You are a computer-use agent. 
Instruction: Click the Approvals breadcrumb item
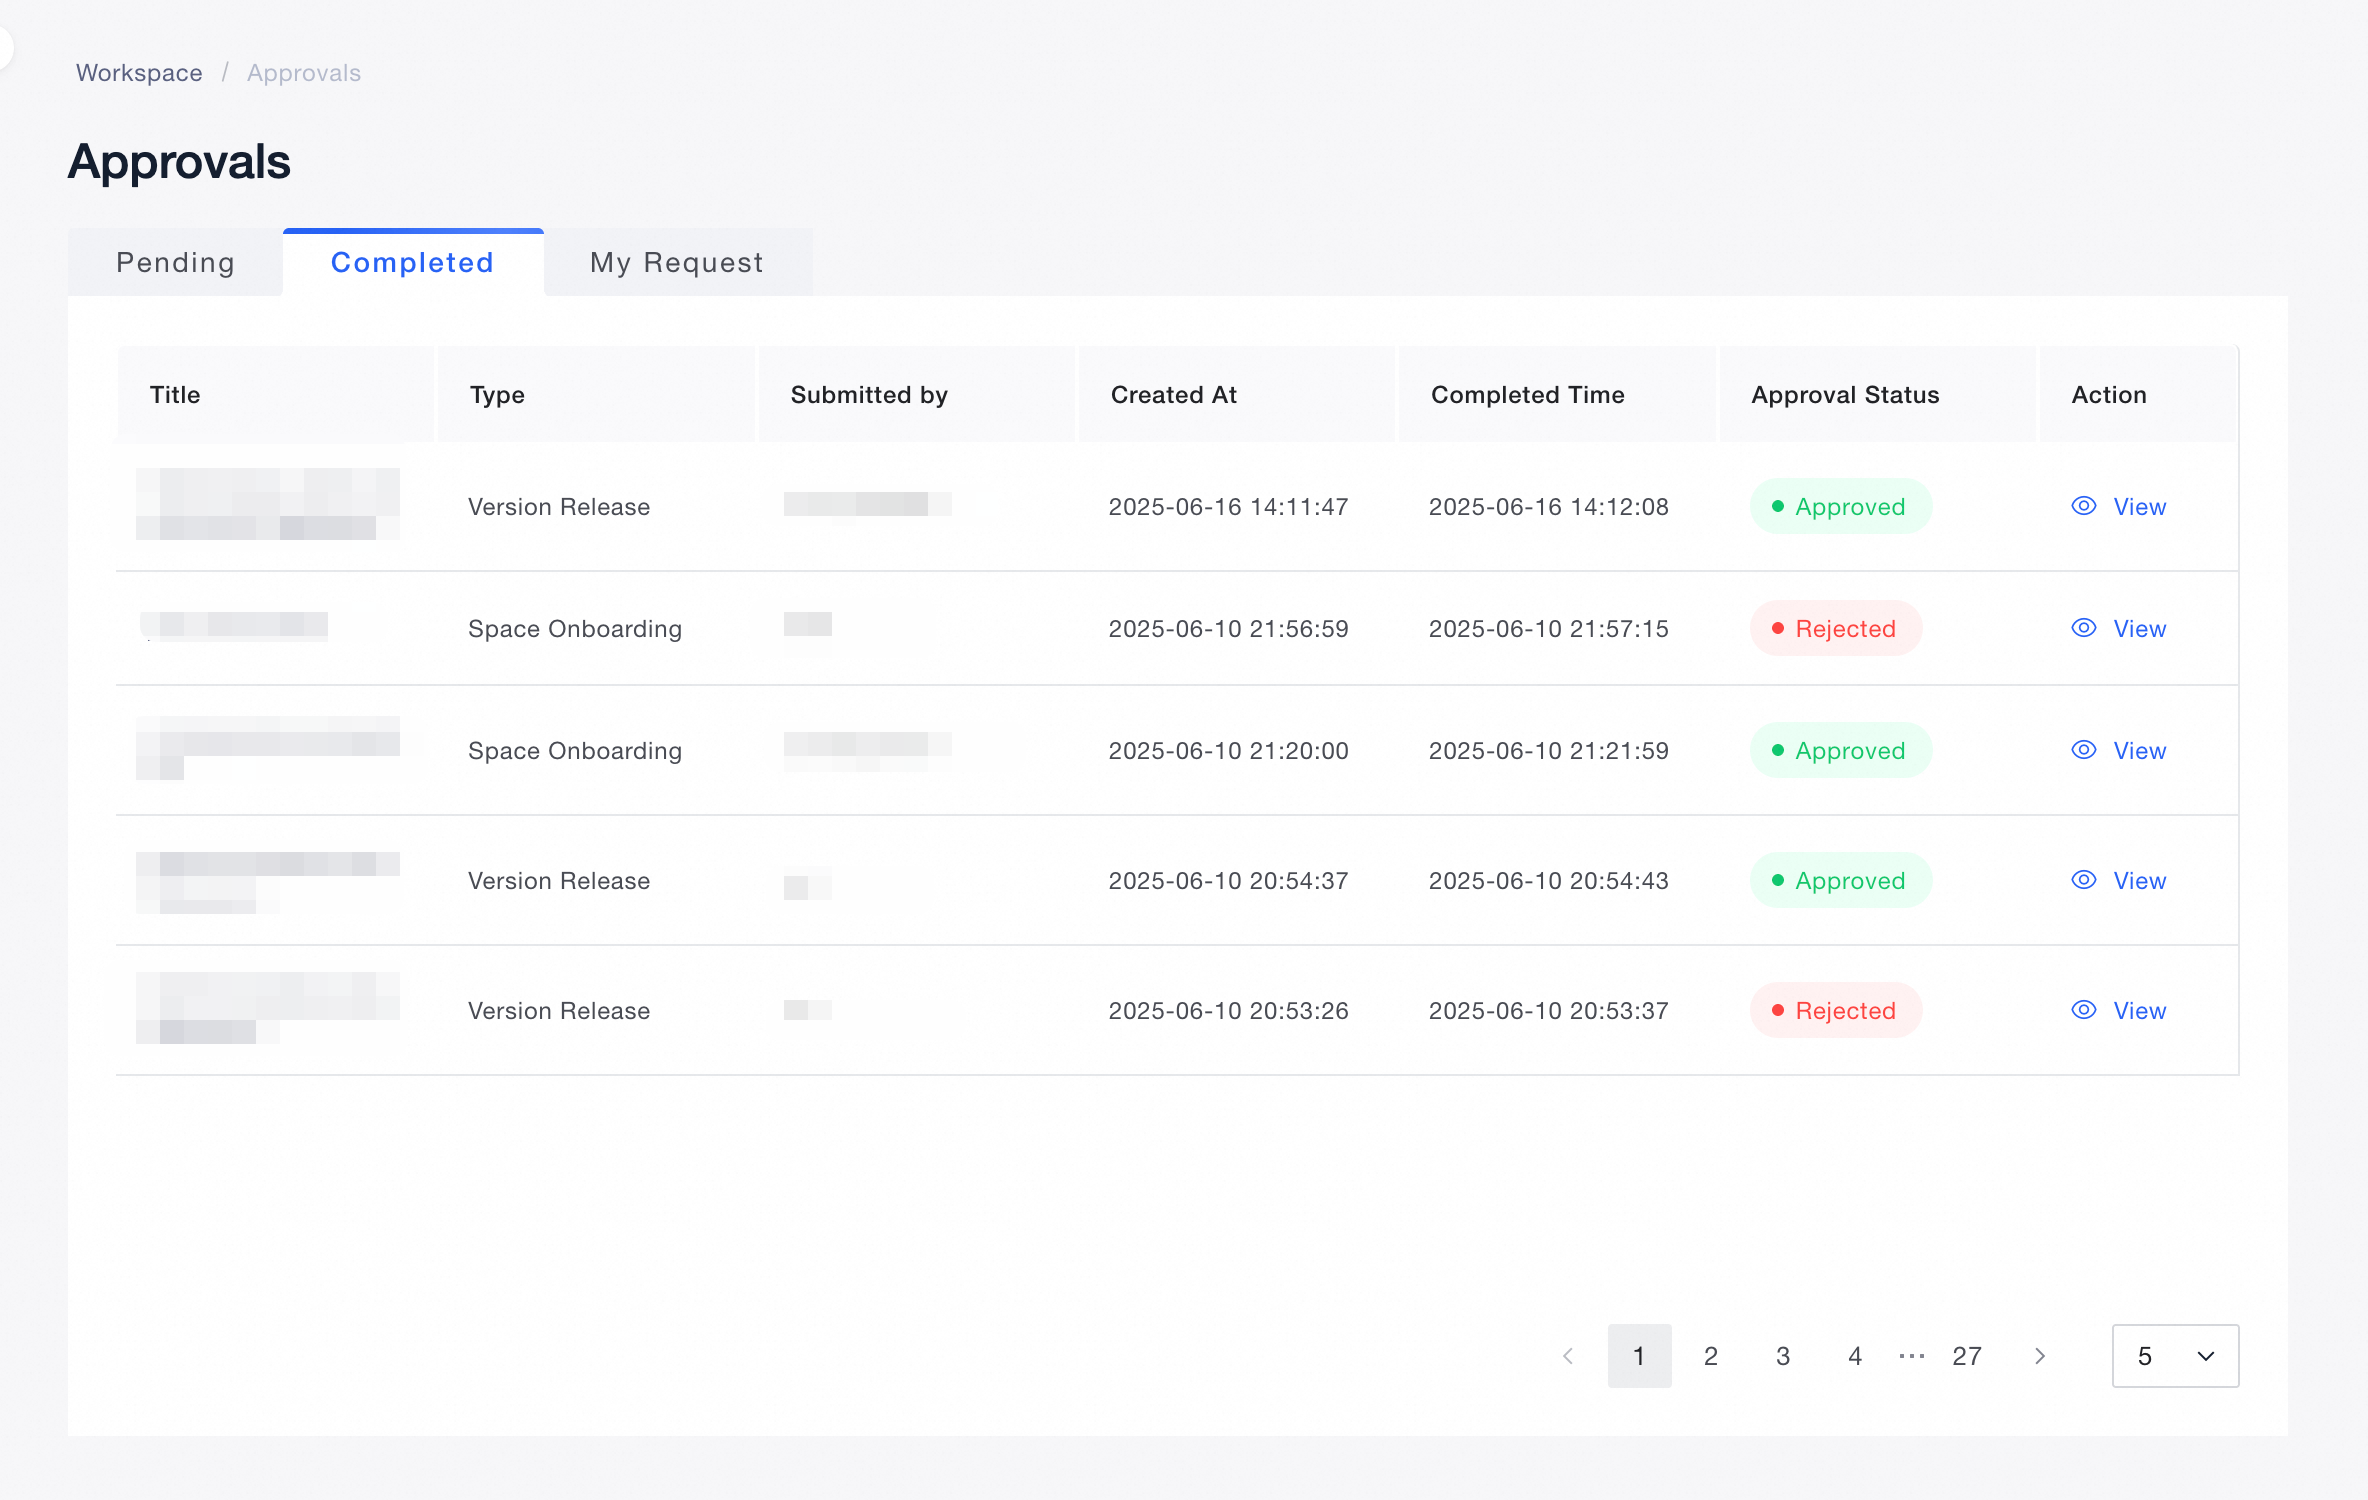click(x=304, y=73)
